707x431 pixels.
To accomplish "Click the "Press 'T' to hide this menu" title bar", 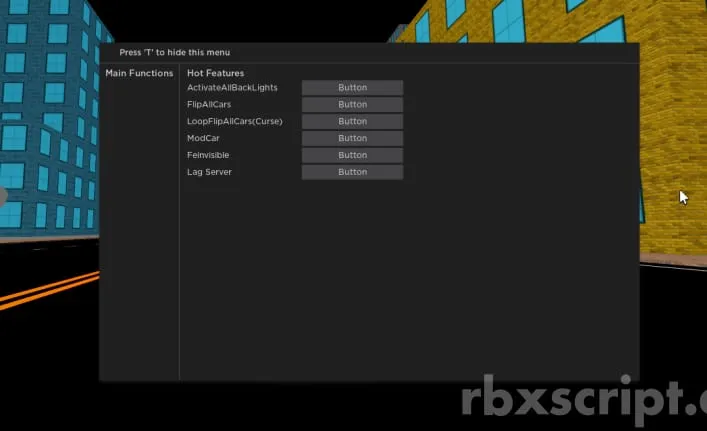I will (180, 52).
